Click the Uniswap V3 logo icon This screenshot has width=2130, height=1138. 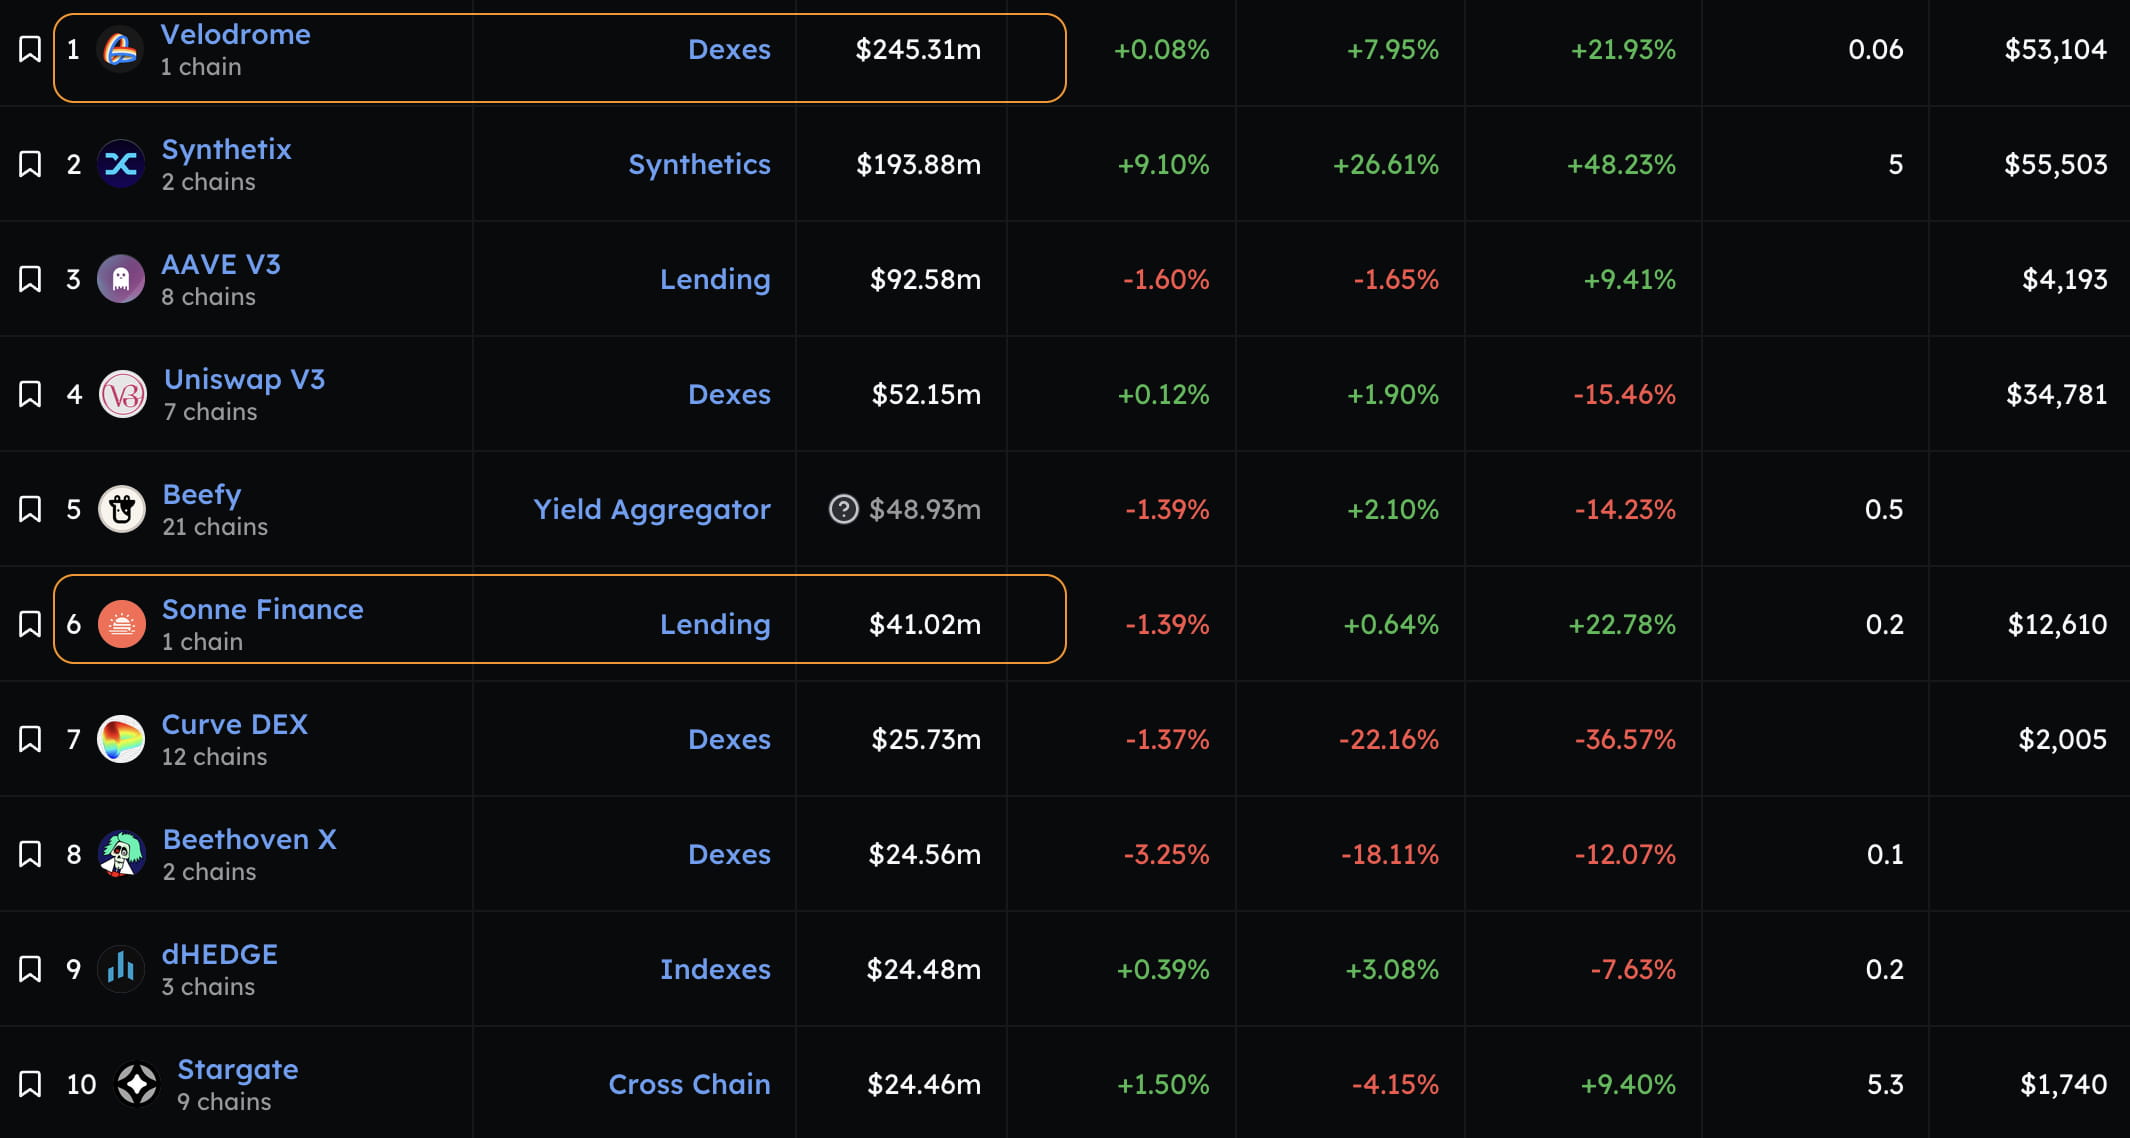(x=122, y=394)
